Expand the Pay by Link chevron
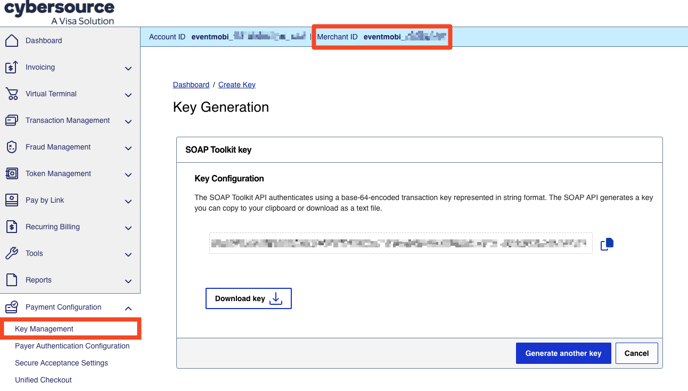The image size is (688, 391). (128, 201)
